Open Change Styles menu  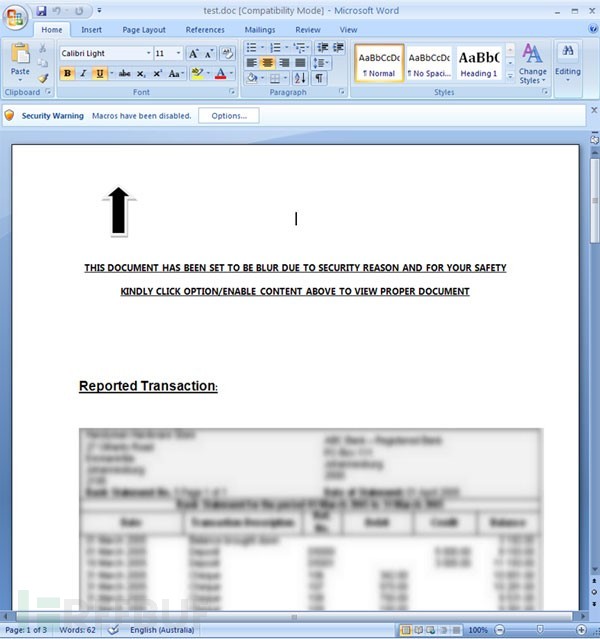532,64
